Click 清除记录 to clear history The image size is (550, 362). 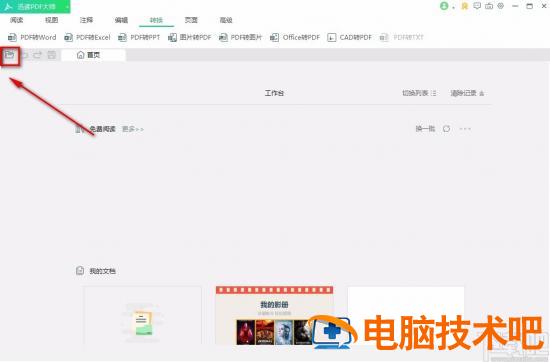click(x=468, y=93)
